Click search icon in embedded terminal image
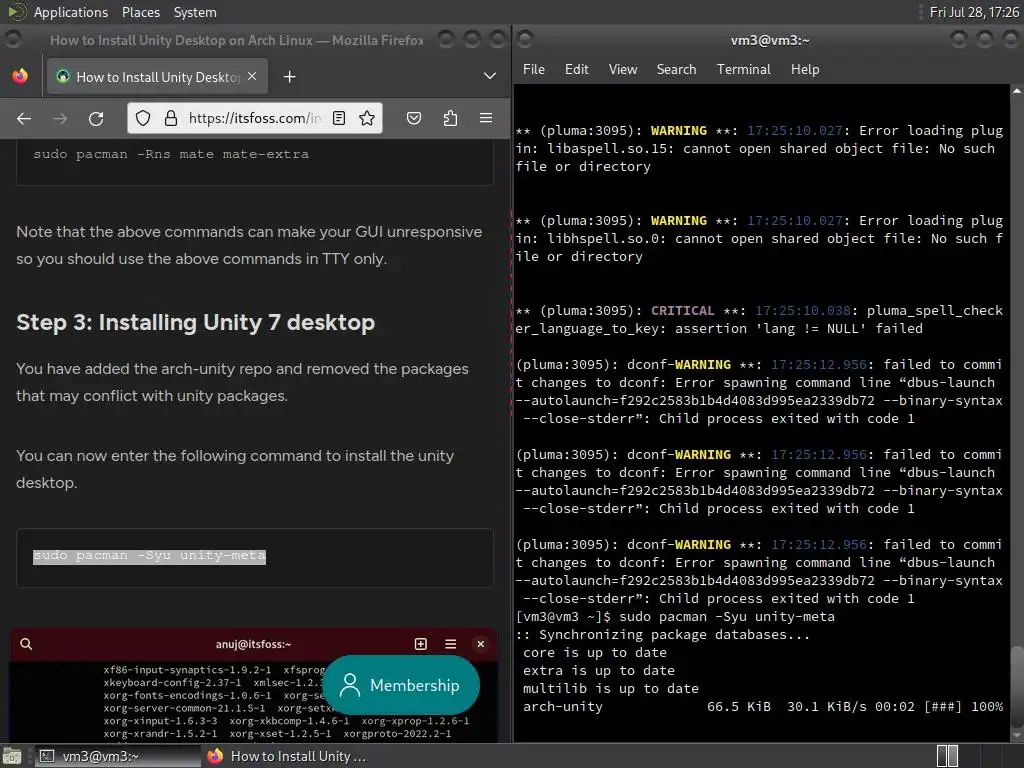 [26, 644]
